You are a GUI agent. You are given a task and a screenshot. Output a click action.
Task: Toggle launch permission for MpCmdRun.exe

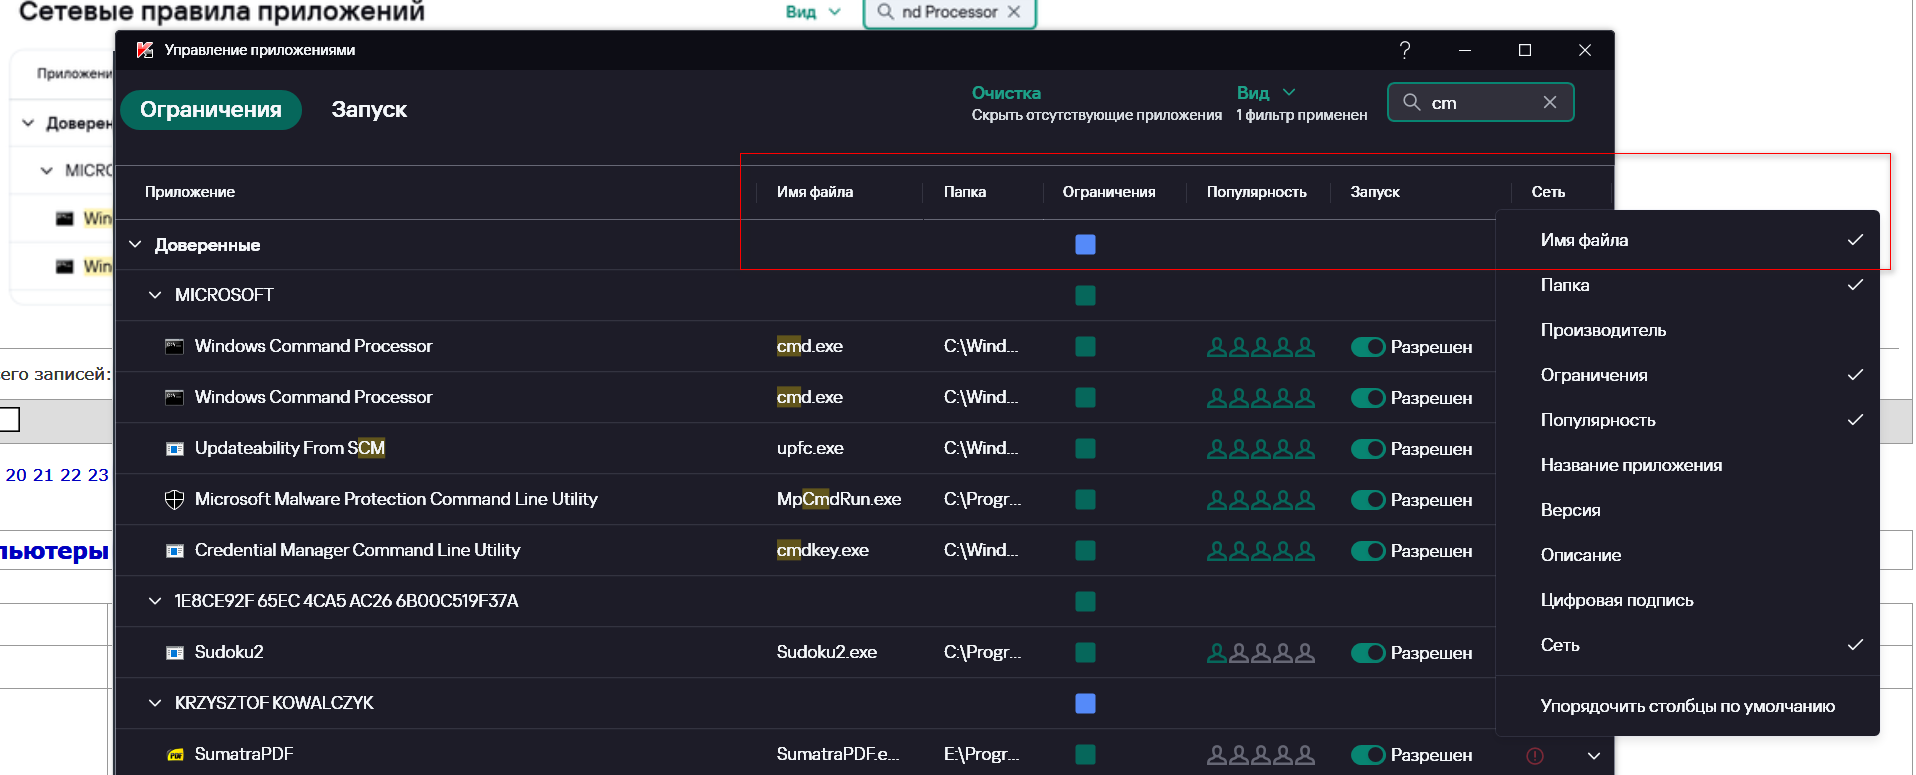[1368, 500]
